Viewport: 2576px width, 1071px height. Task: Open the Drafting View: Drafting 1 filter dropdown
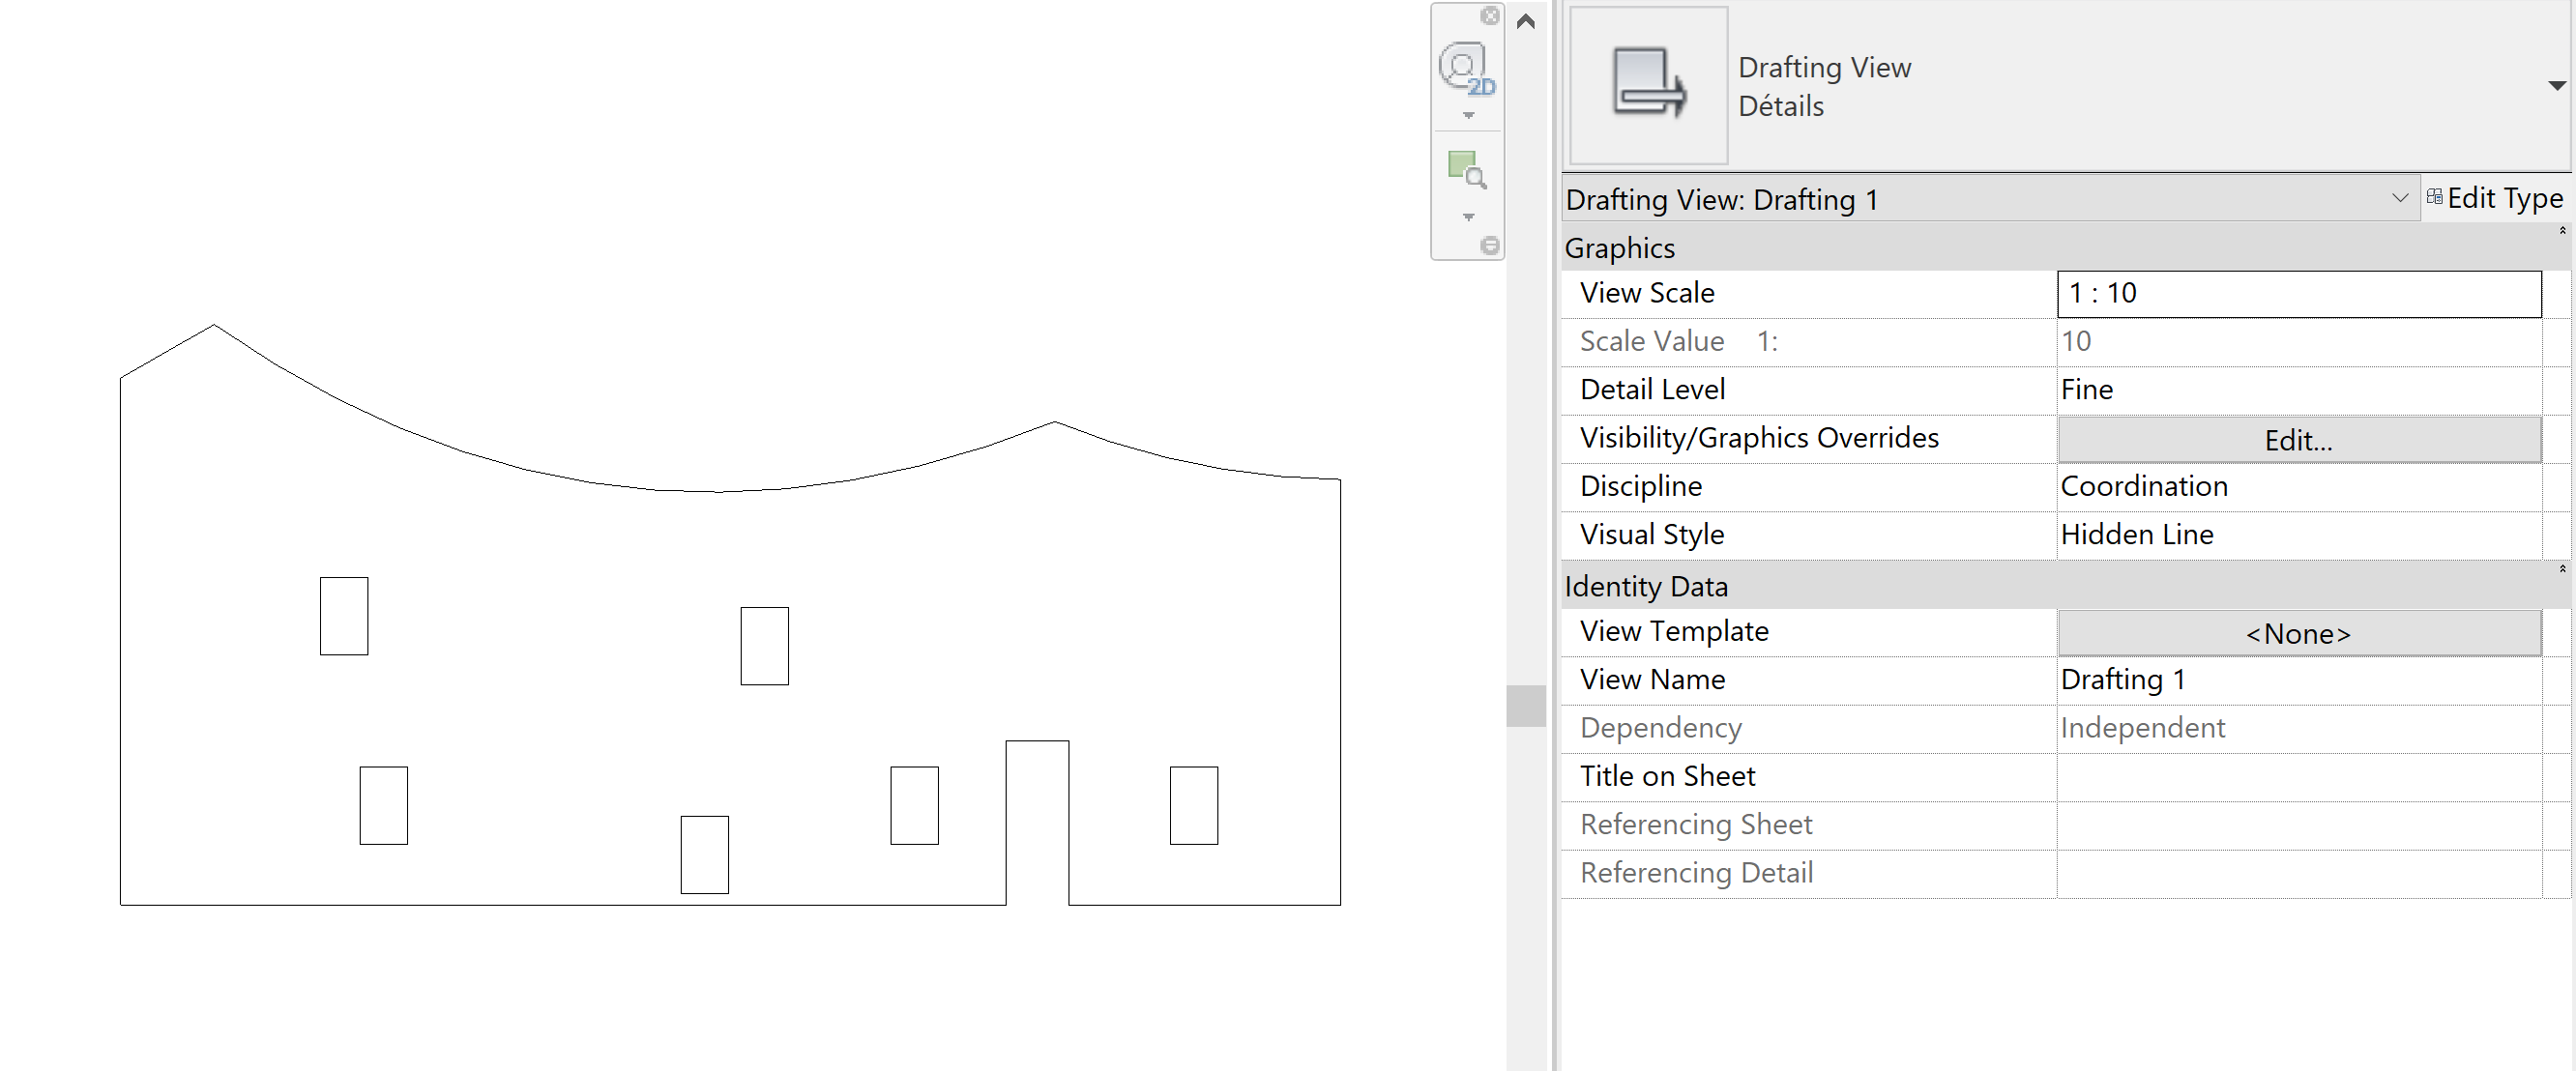coord(2399,199)
